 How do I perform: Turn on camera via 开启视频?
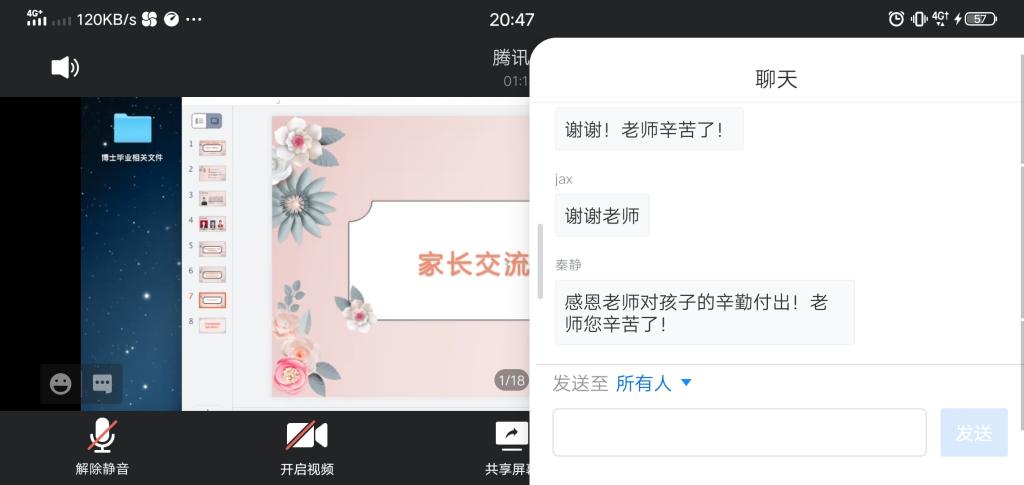307,435
